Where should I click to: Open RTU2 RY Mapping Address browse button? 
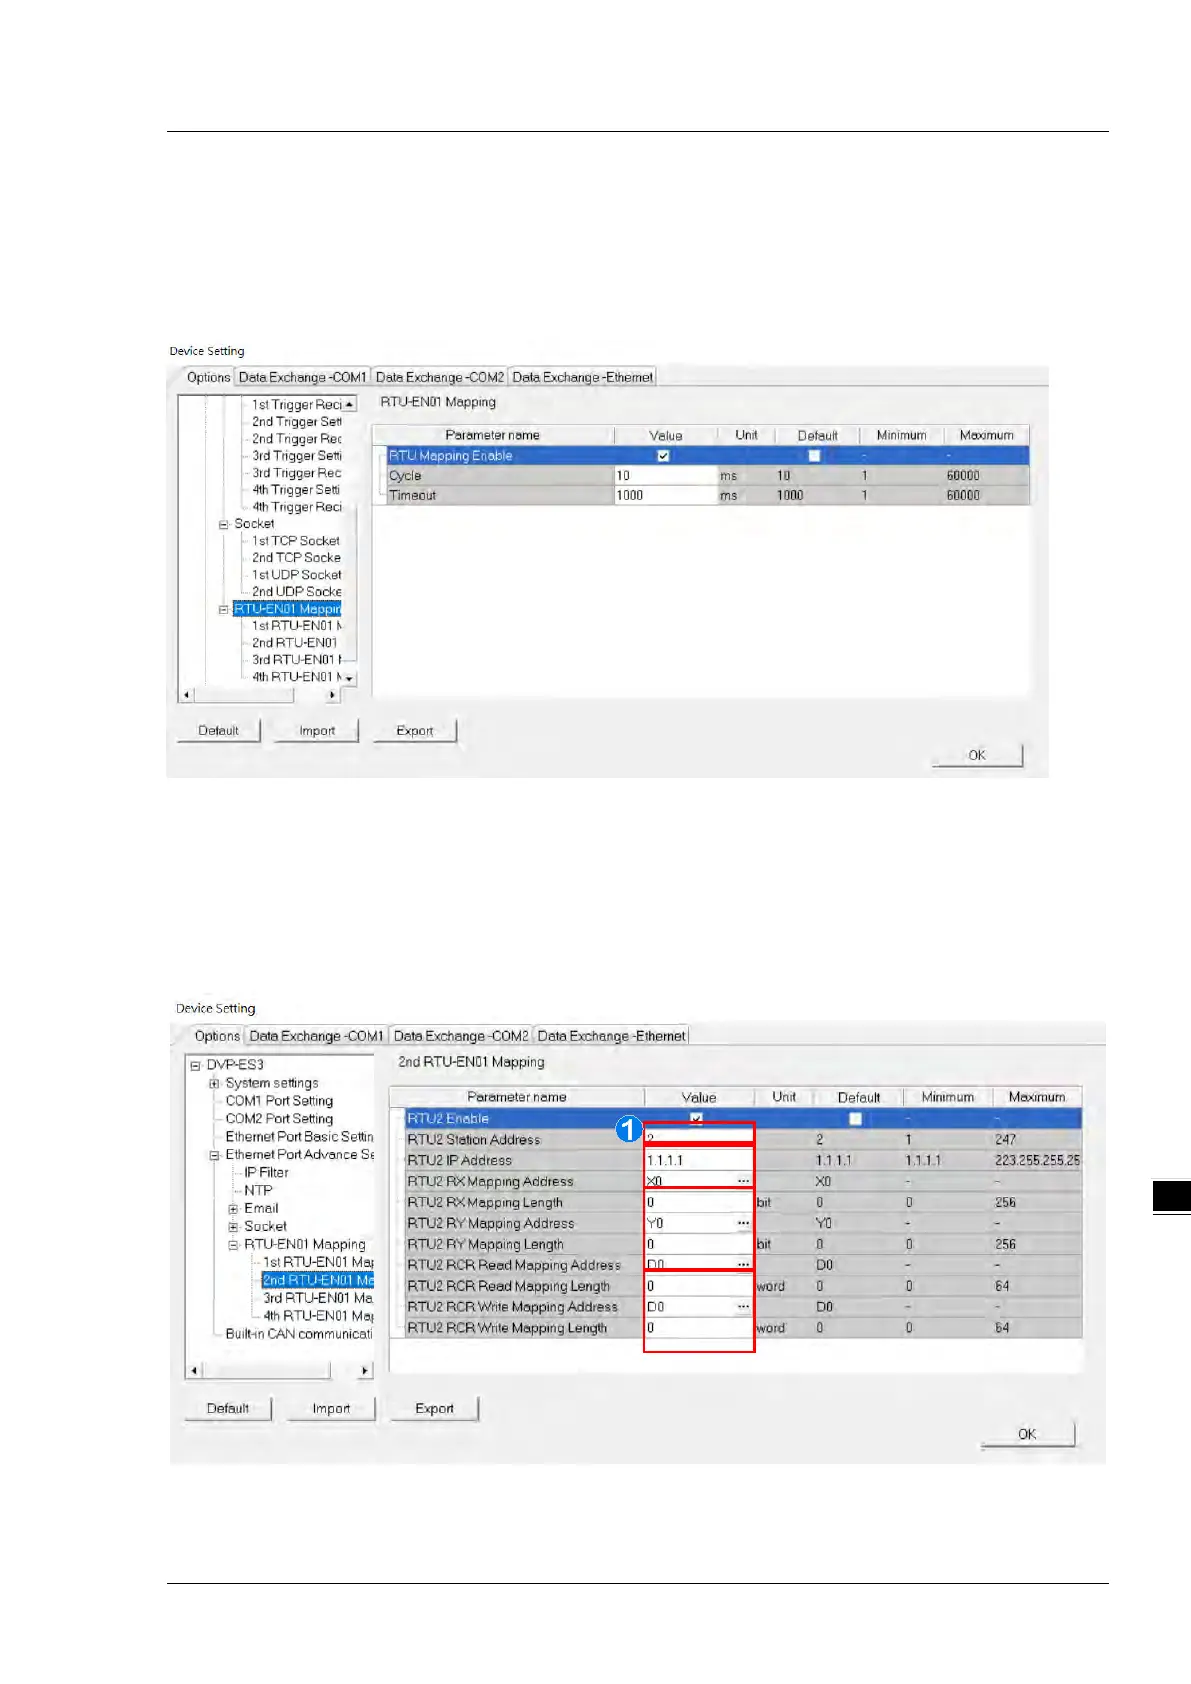pyautogui.click(x=743, y=1223)
